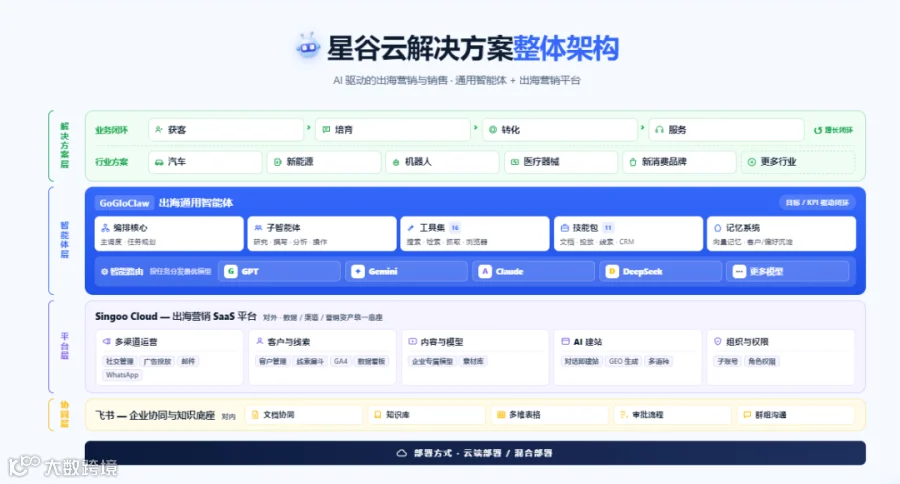Click the 目标 / KPI 驱动闭环 pill

tap(817, 203)
